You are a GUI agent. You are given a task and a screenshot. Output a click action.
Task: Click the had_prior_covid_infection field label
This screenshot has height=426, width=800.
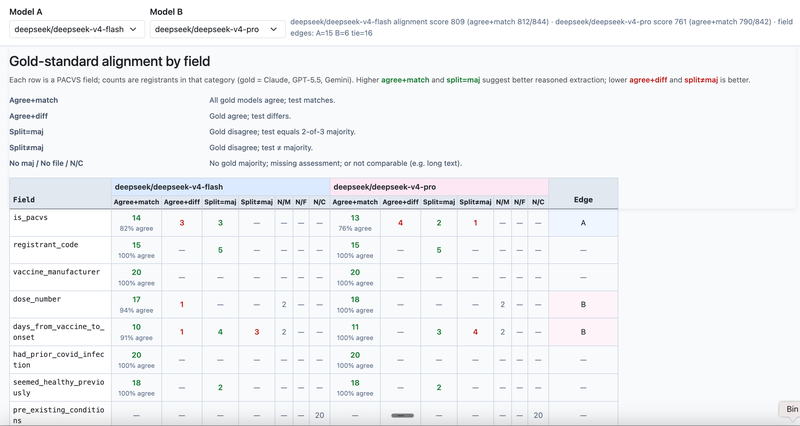[58, 359]
